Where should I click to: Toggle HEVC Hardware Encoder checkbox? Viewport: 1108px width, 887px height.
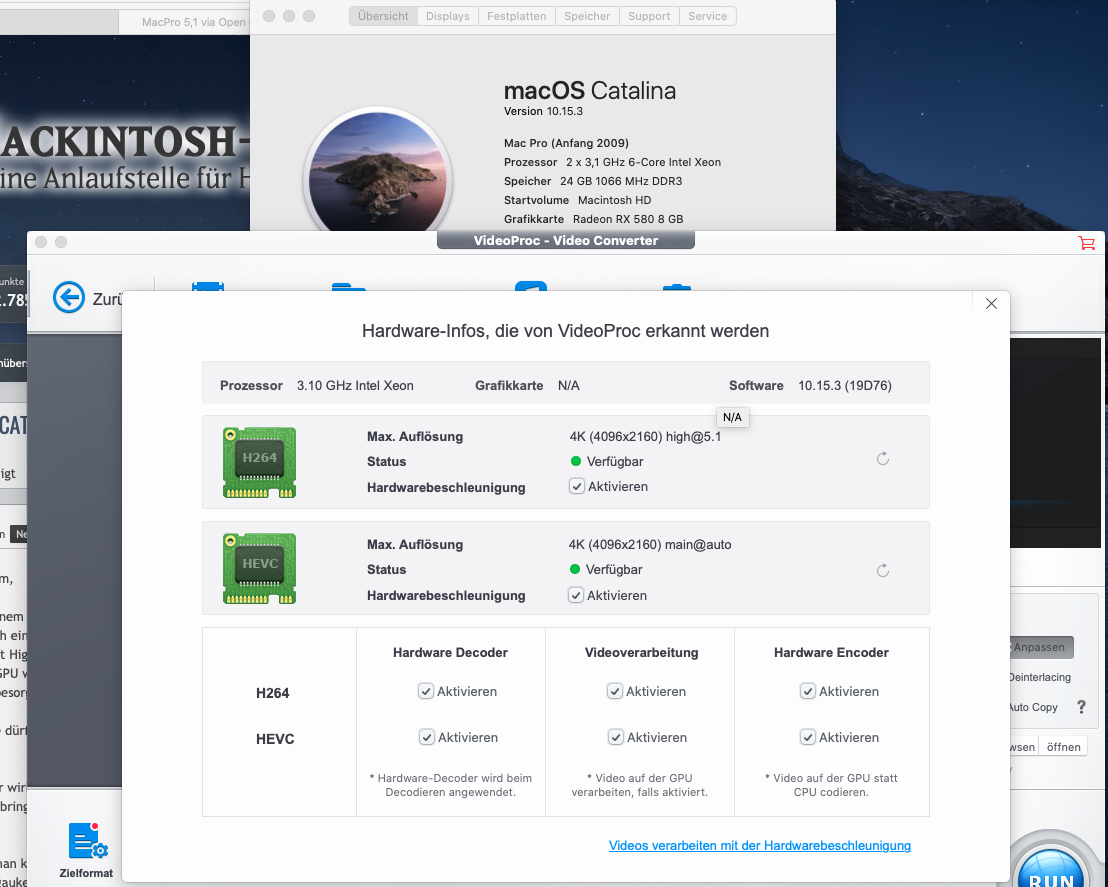pos(808,737)
